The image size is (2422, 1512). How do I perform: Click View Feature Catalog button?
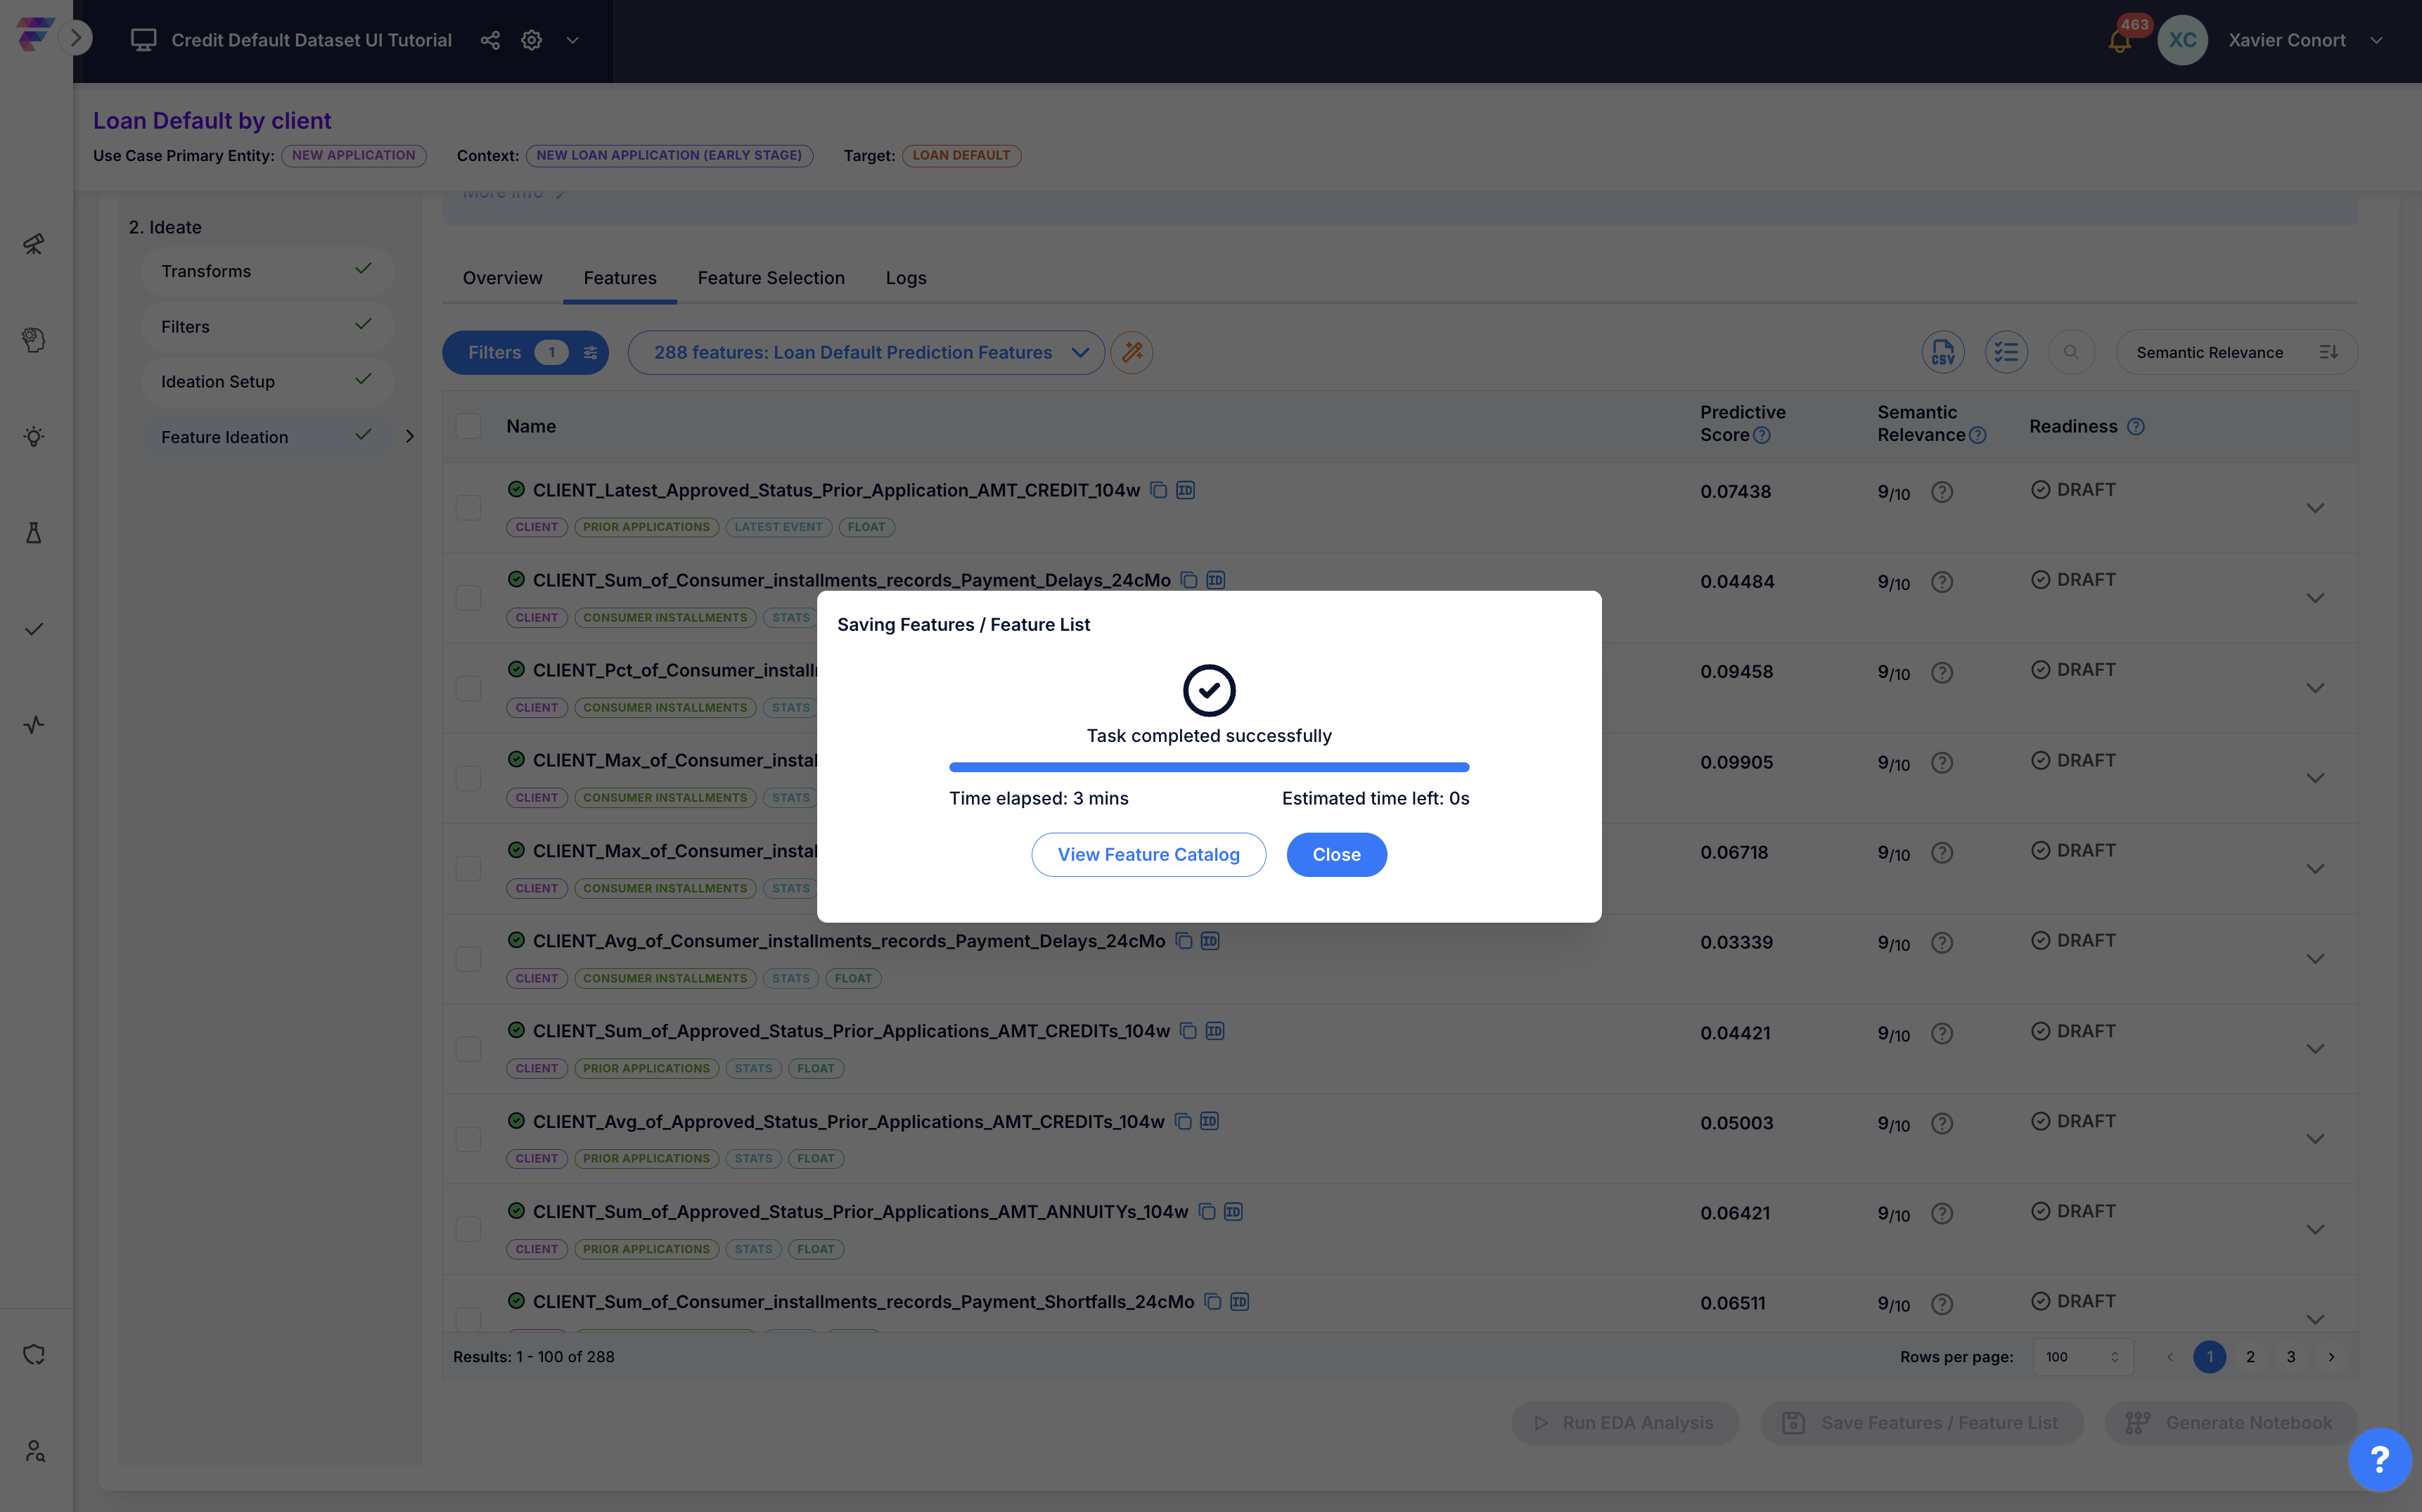point(1148,854)
